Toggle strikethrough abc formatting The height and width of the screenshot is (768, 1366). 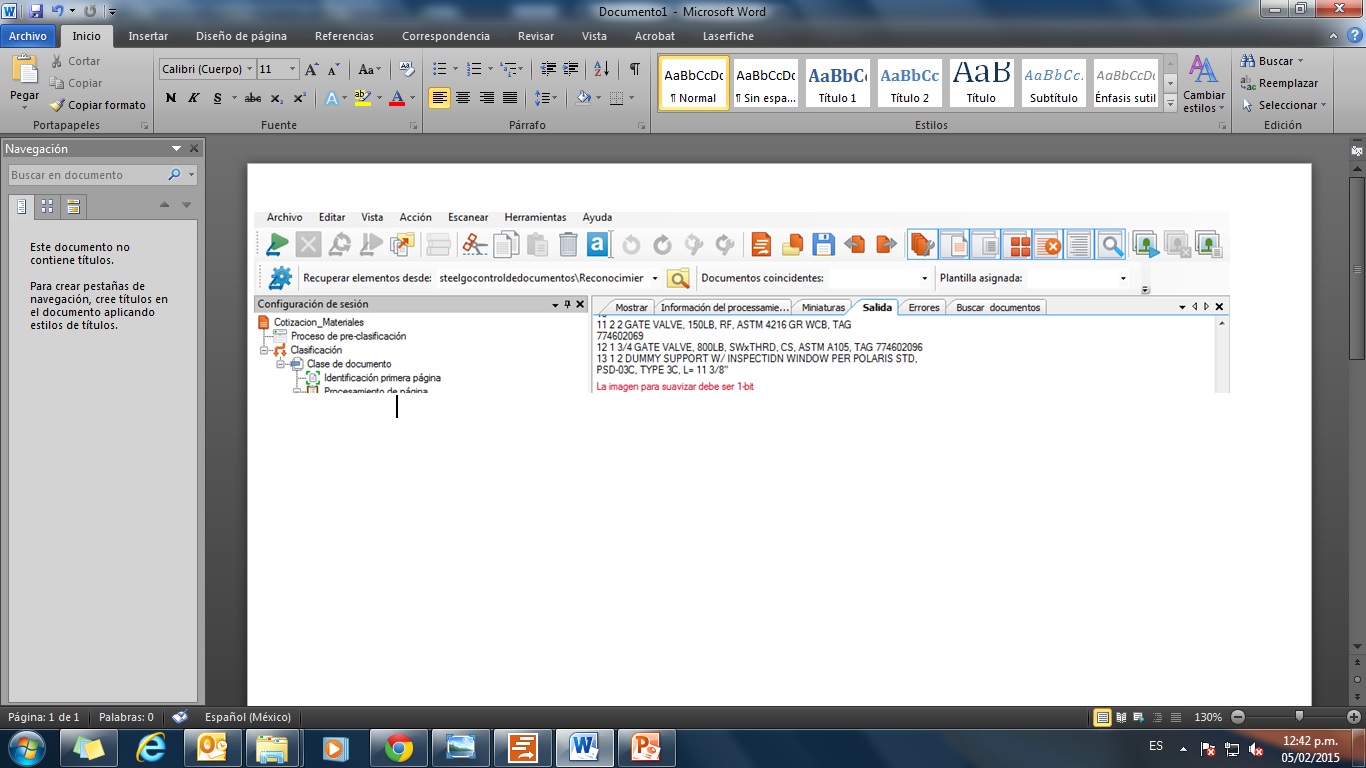(253, 98)
